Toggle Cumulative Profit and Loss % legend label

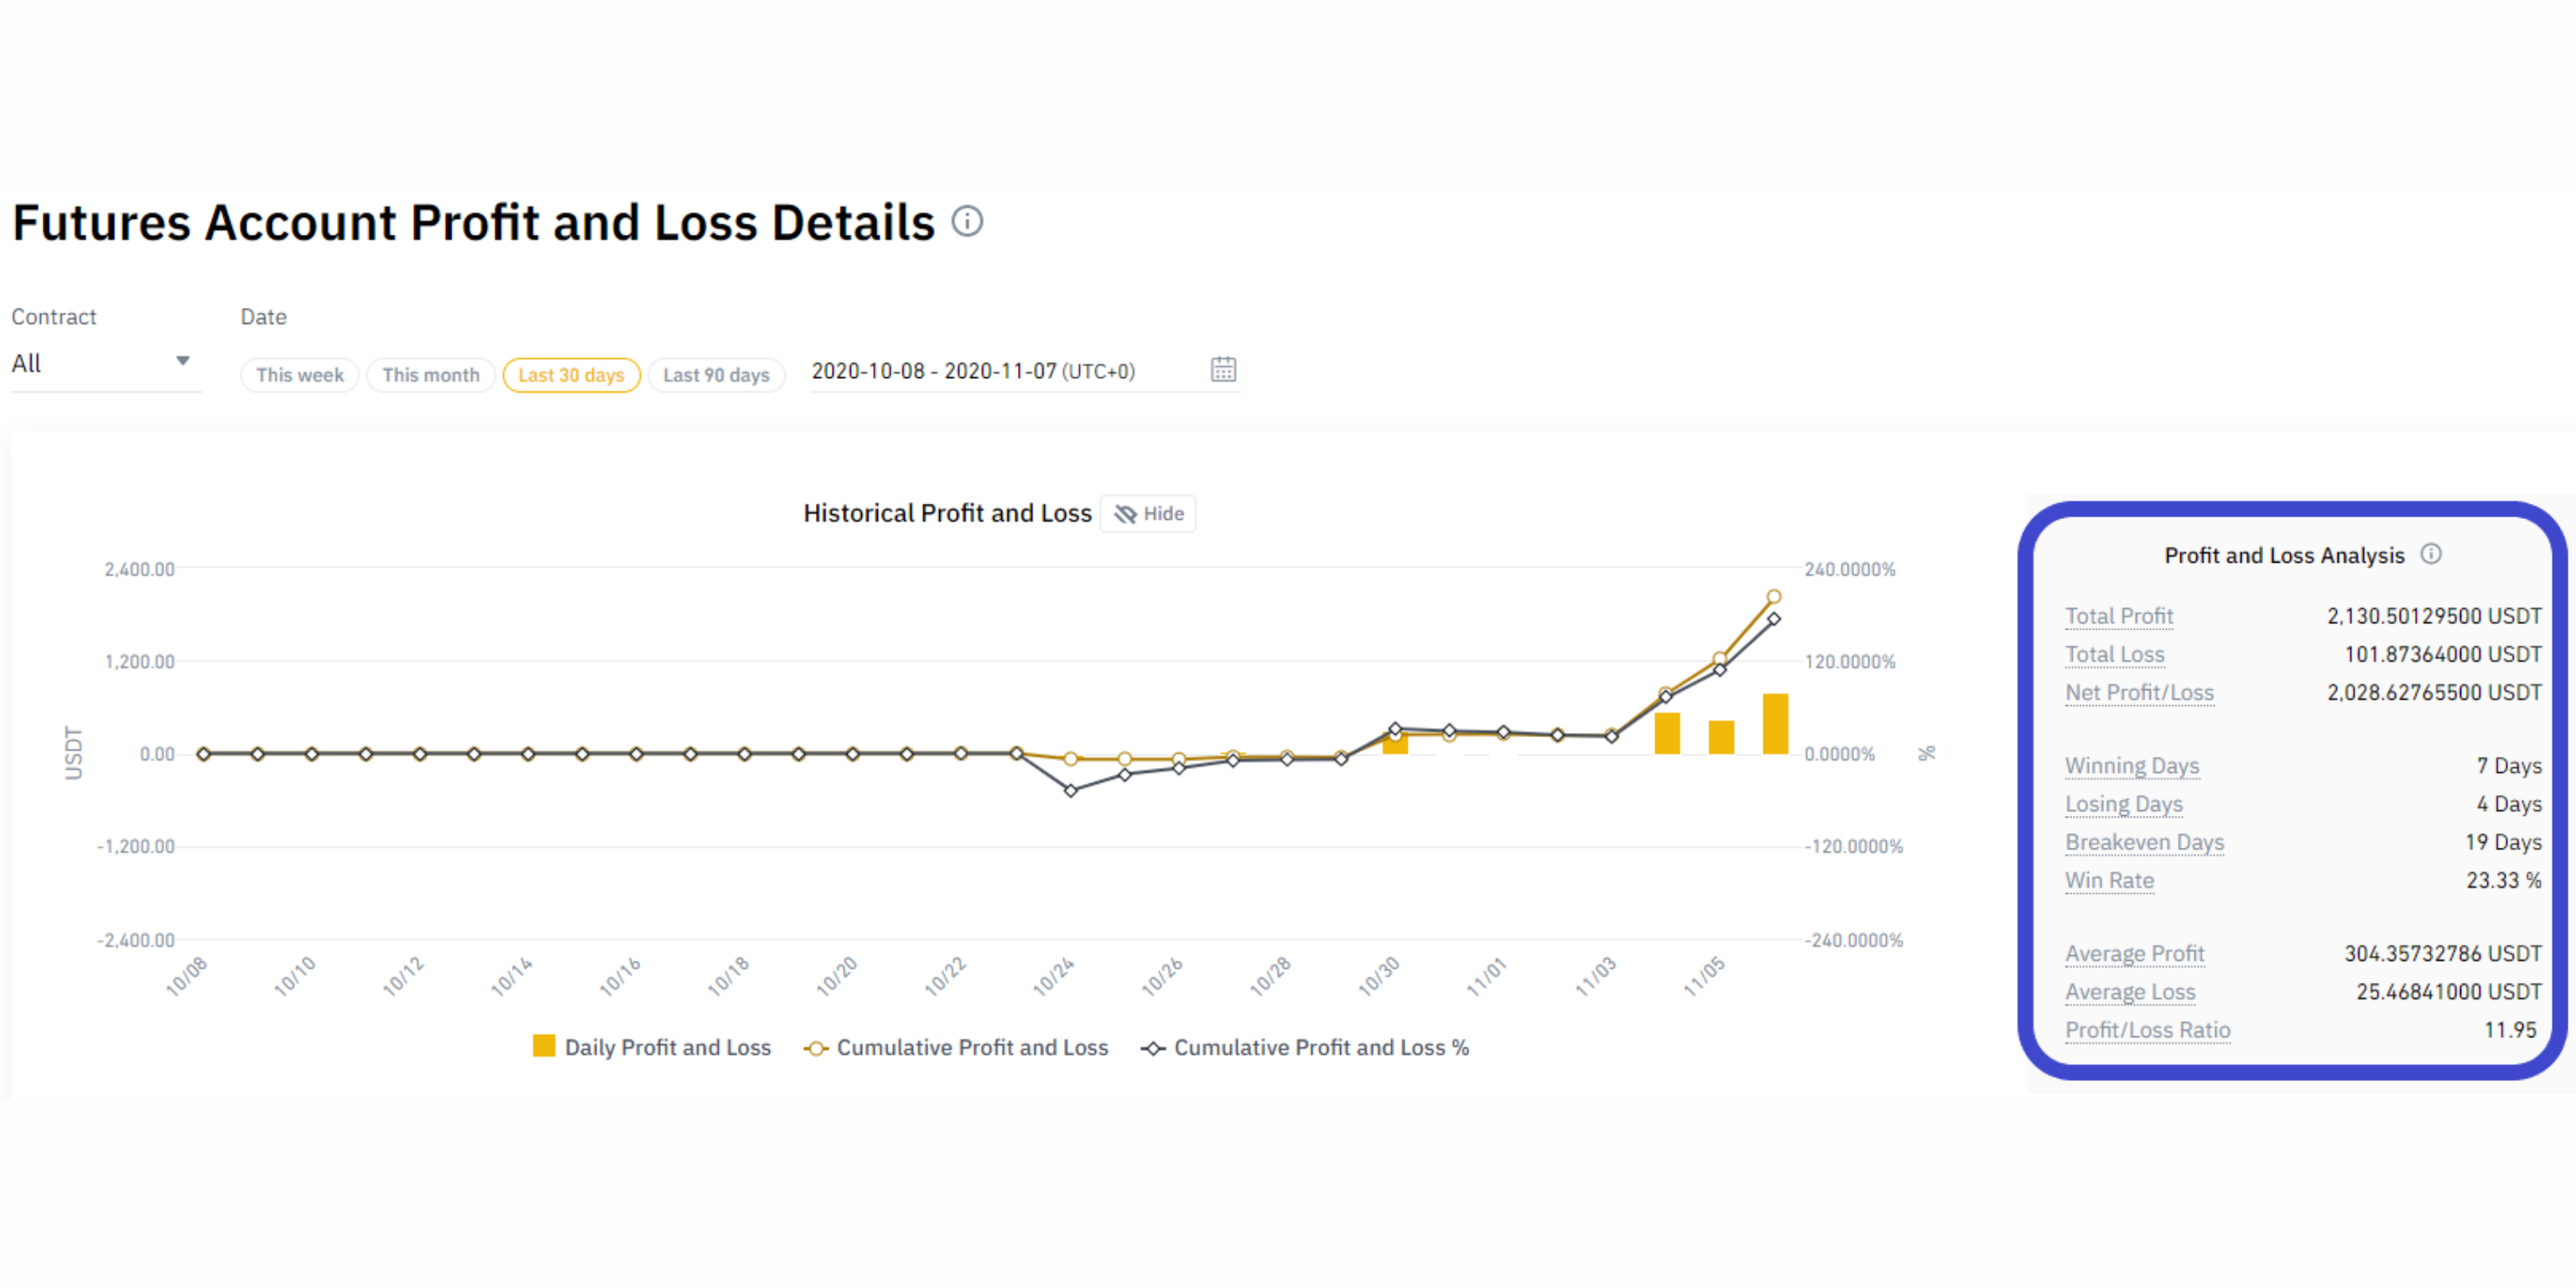click(x=1321, y=1047)
